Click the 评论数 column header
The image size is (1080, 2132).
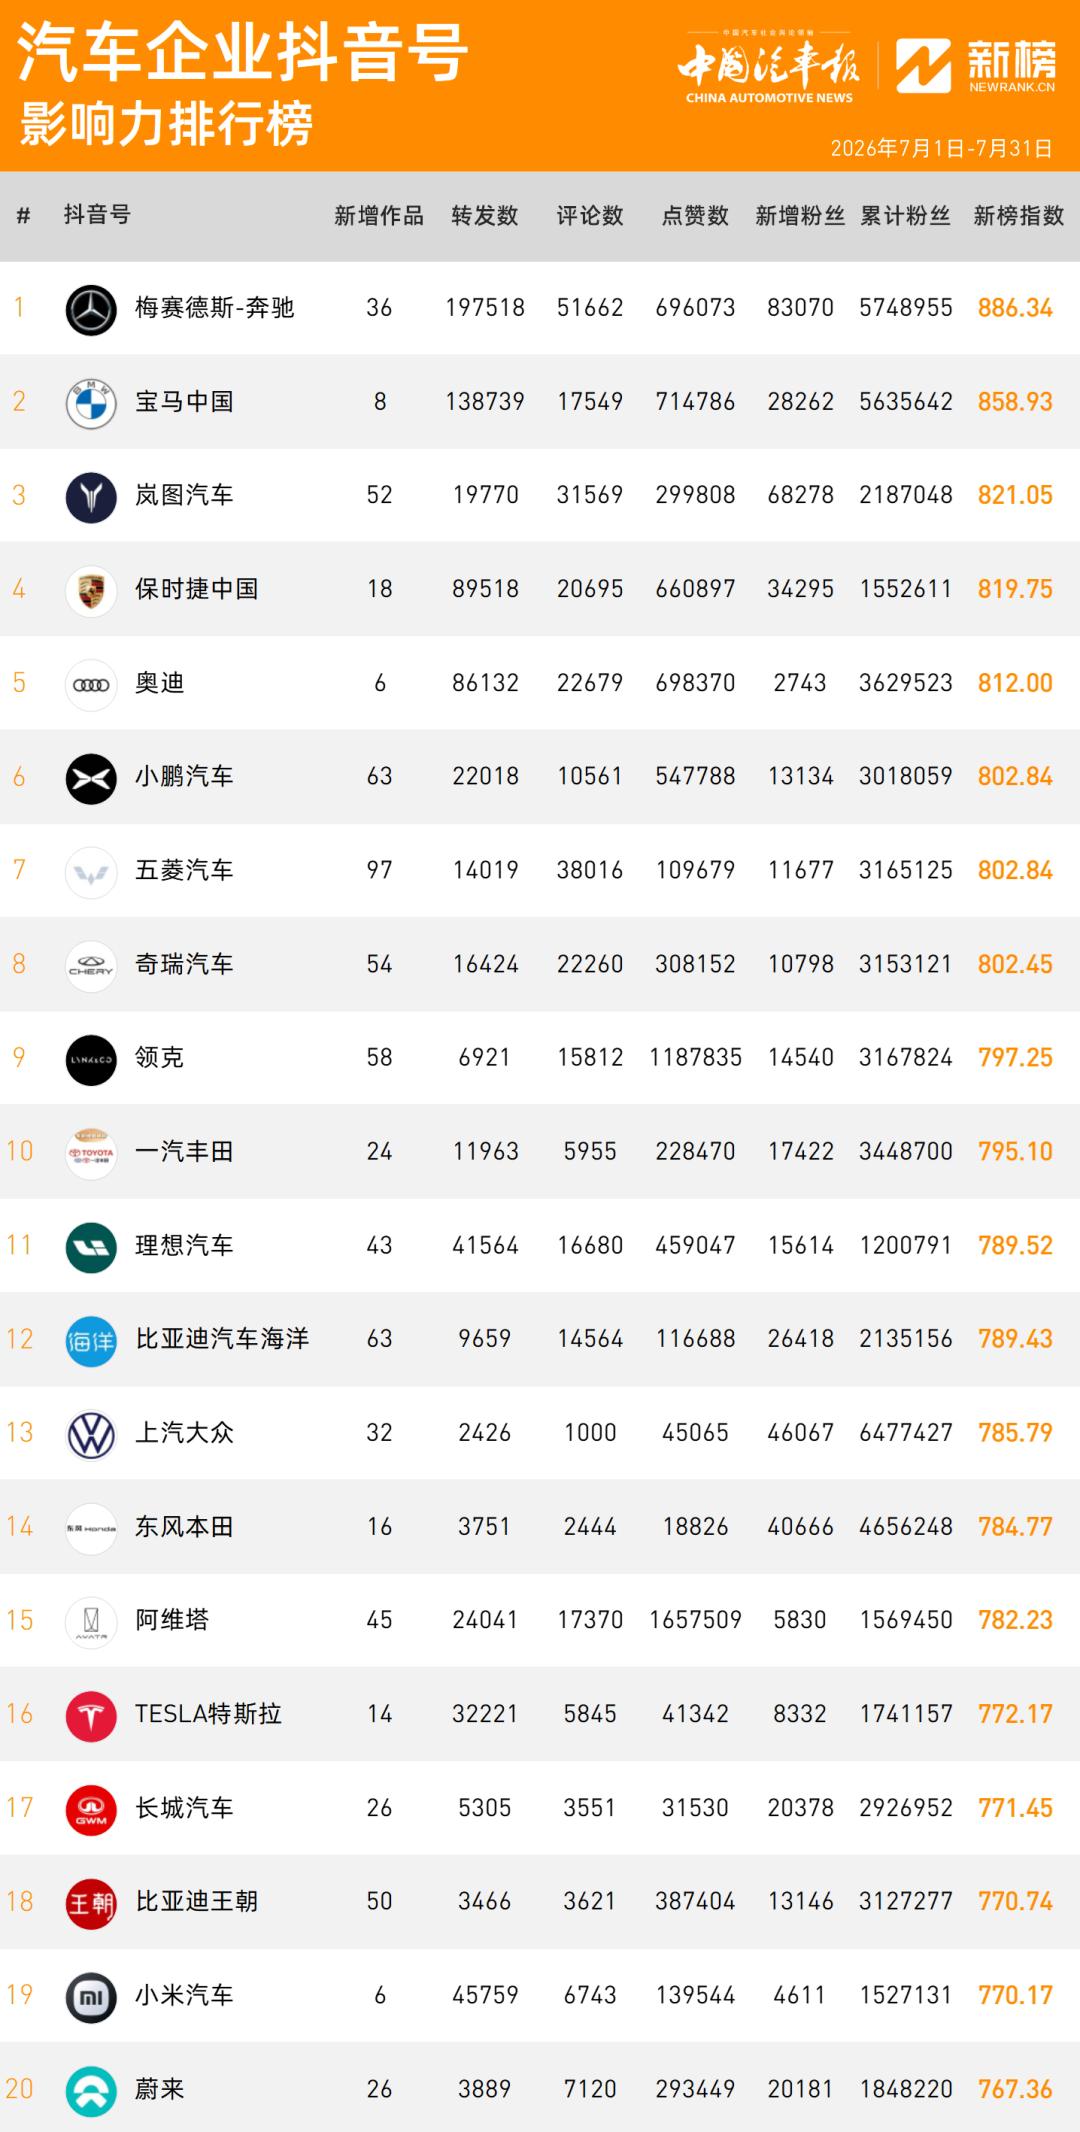pos(590,216)
